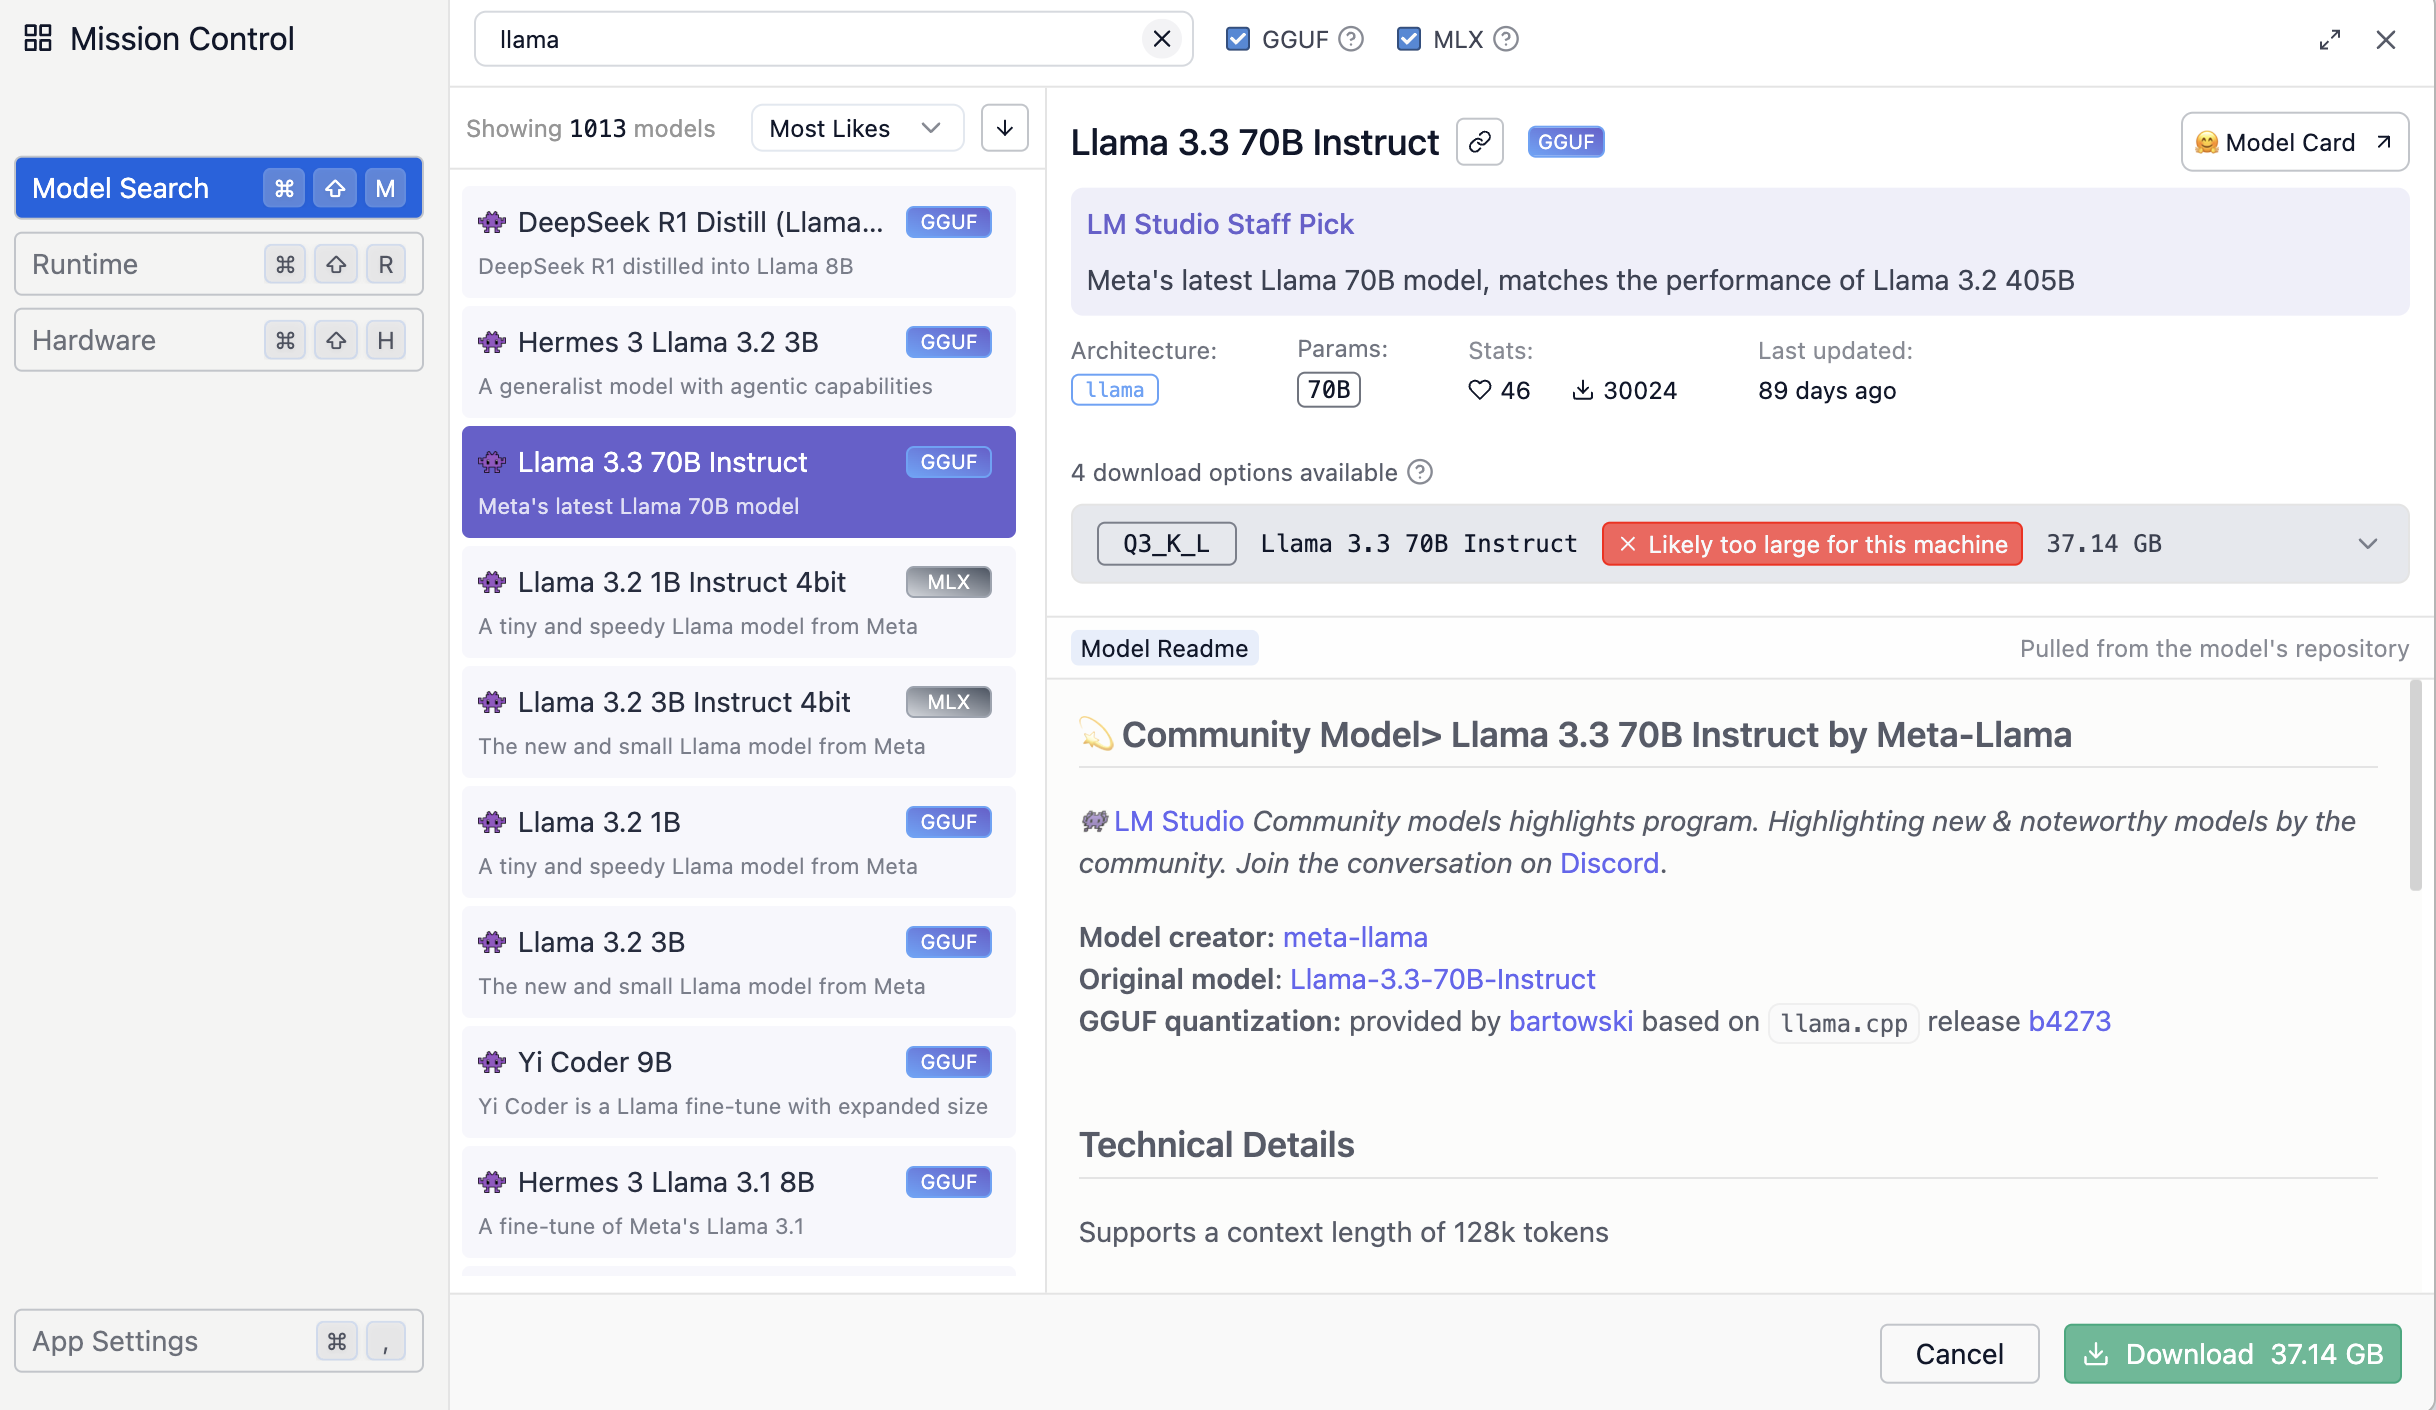The width and height of the screenshot is (2436, 1410).
Task: Click the DeepSeek R1 Distill model icon
Action: [492, 222]
